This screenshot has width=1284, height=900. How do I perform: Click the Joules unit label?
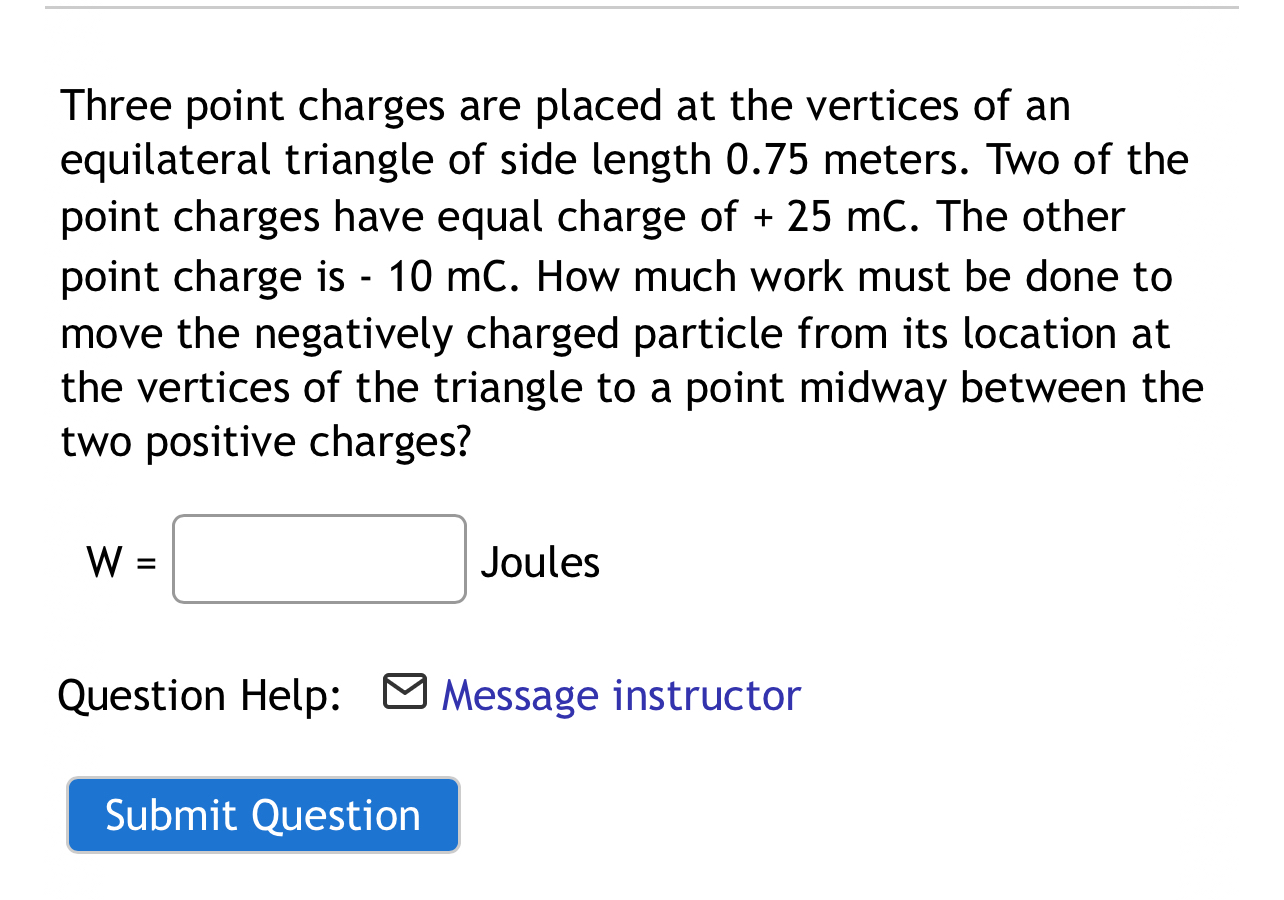pos(540,560)
